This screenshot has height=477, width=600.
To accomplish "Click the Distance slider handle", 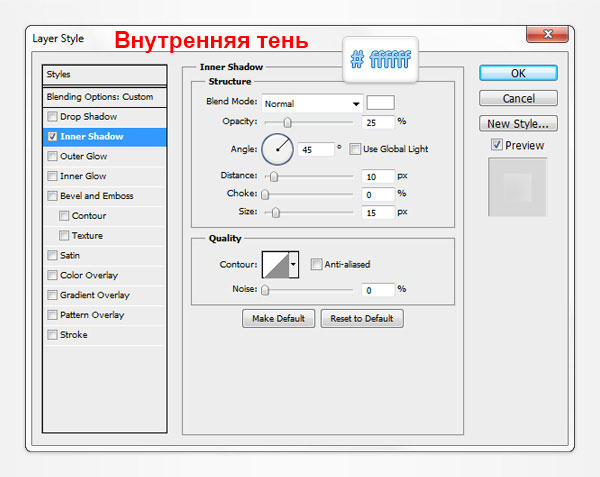I will coord(274,176).
